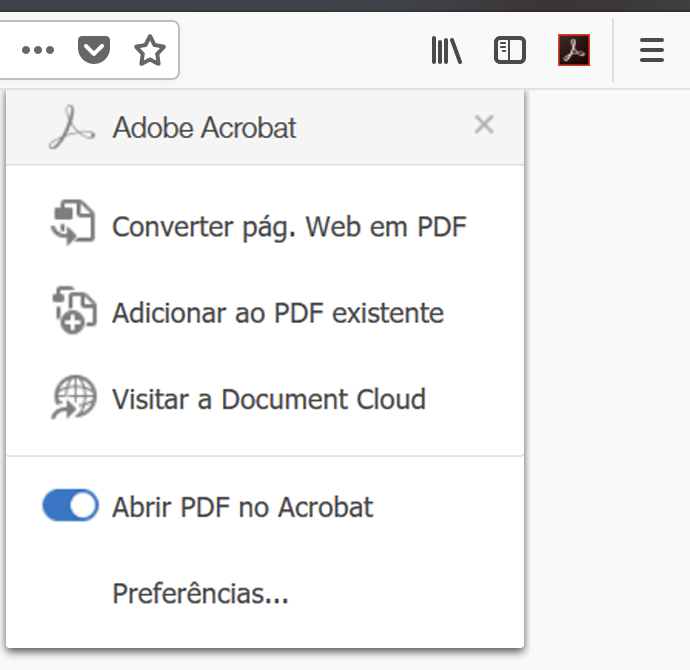This screenshot has height=670, width=690.
Task: Select "Converter pág. Web em PDF" text
Action: (x=289, y=227)
